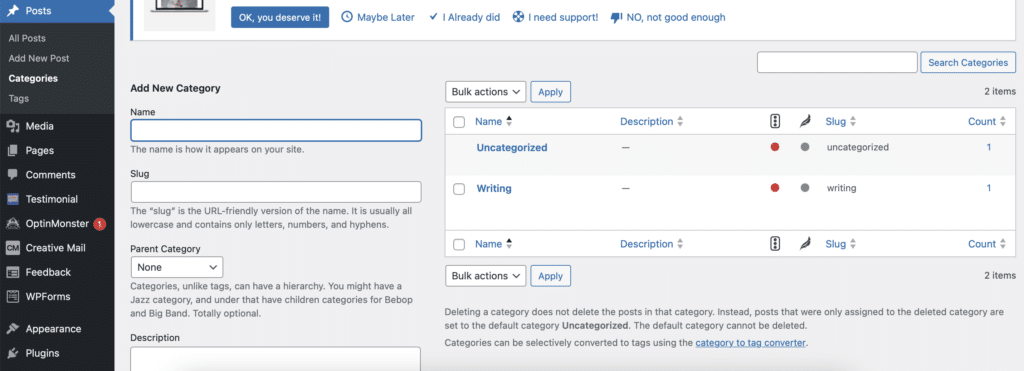Open the Comments bubble icon
1024x371 pixels.
12,174
